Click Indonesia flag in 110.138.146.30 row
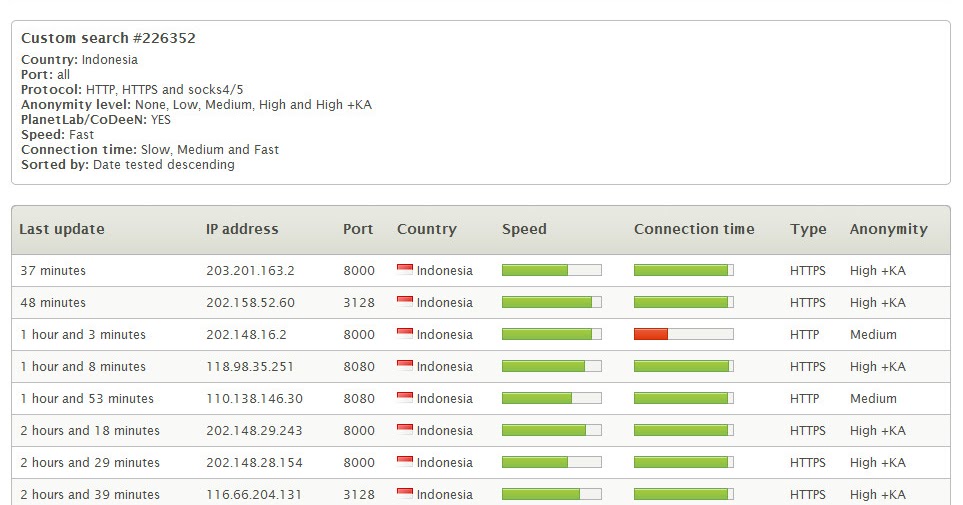Screen dimensions: 963x505 (x=405, y=397)
